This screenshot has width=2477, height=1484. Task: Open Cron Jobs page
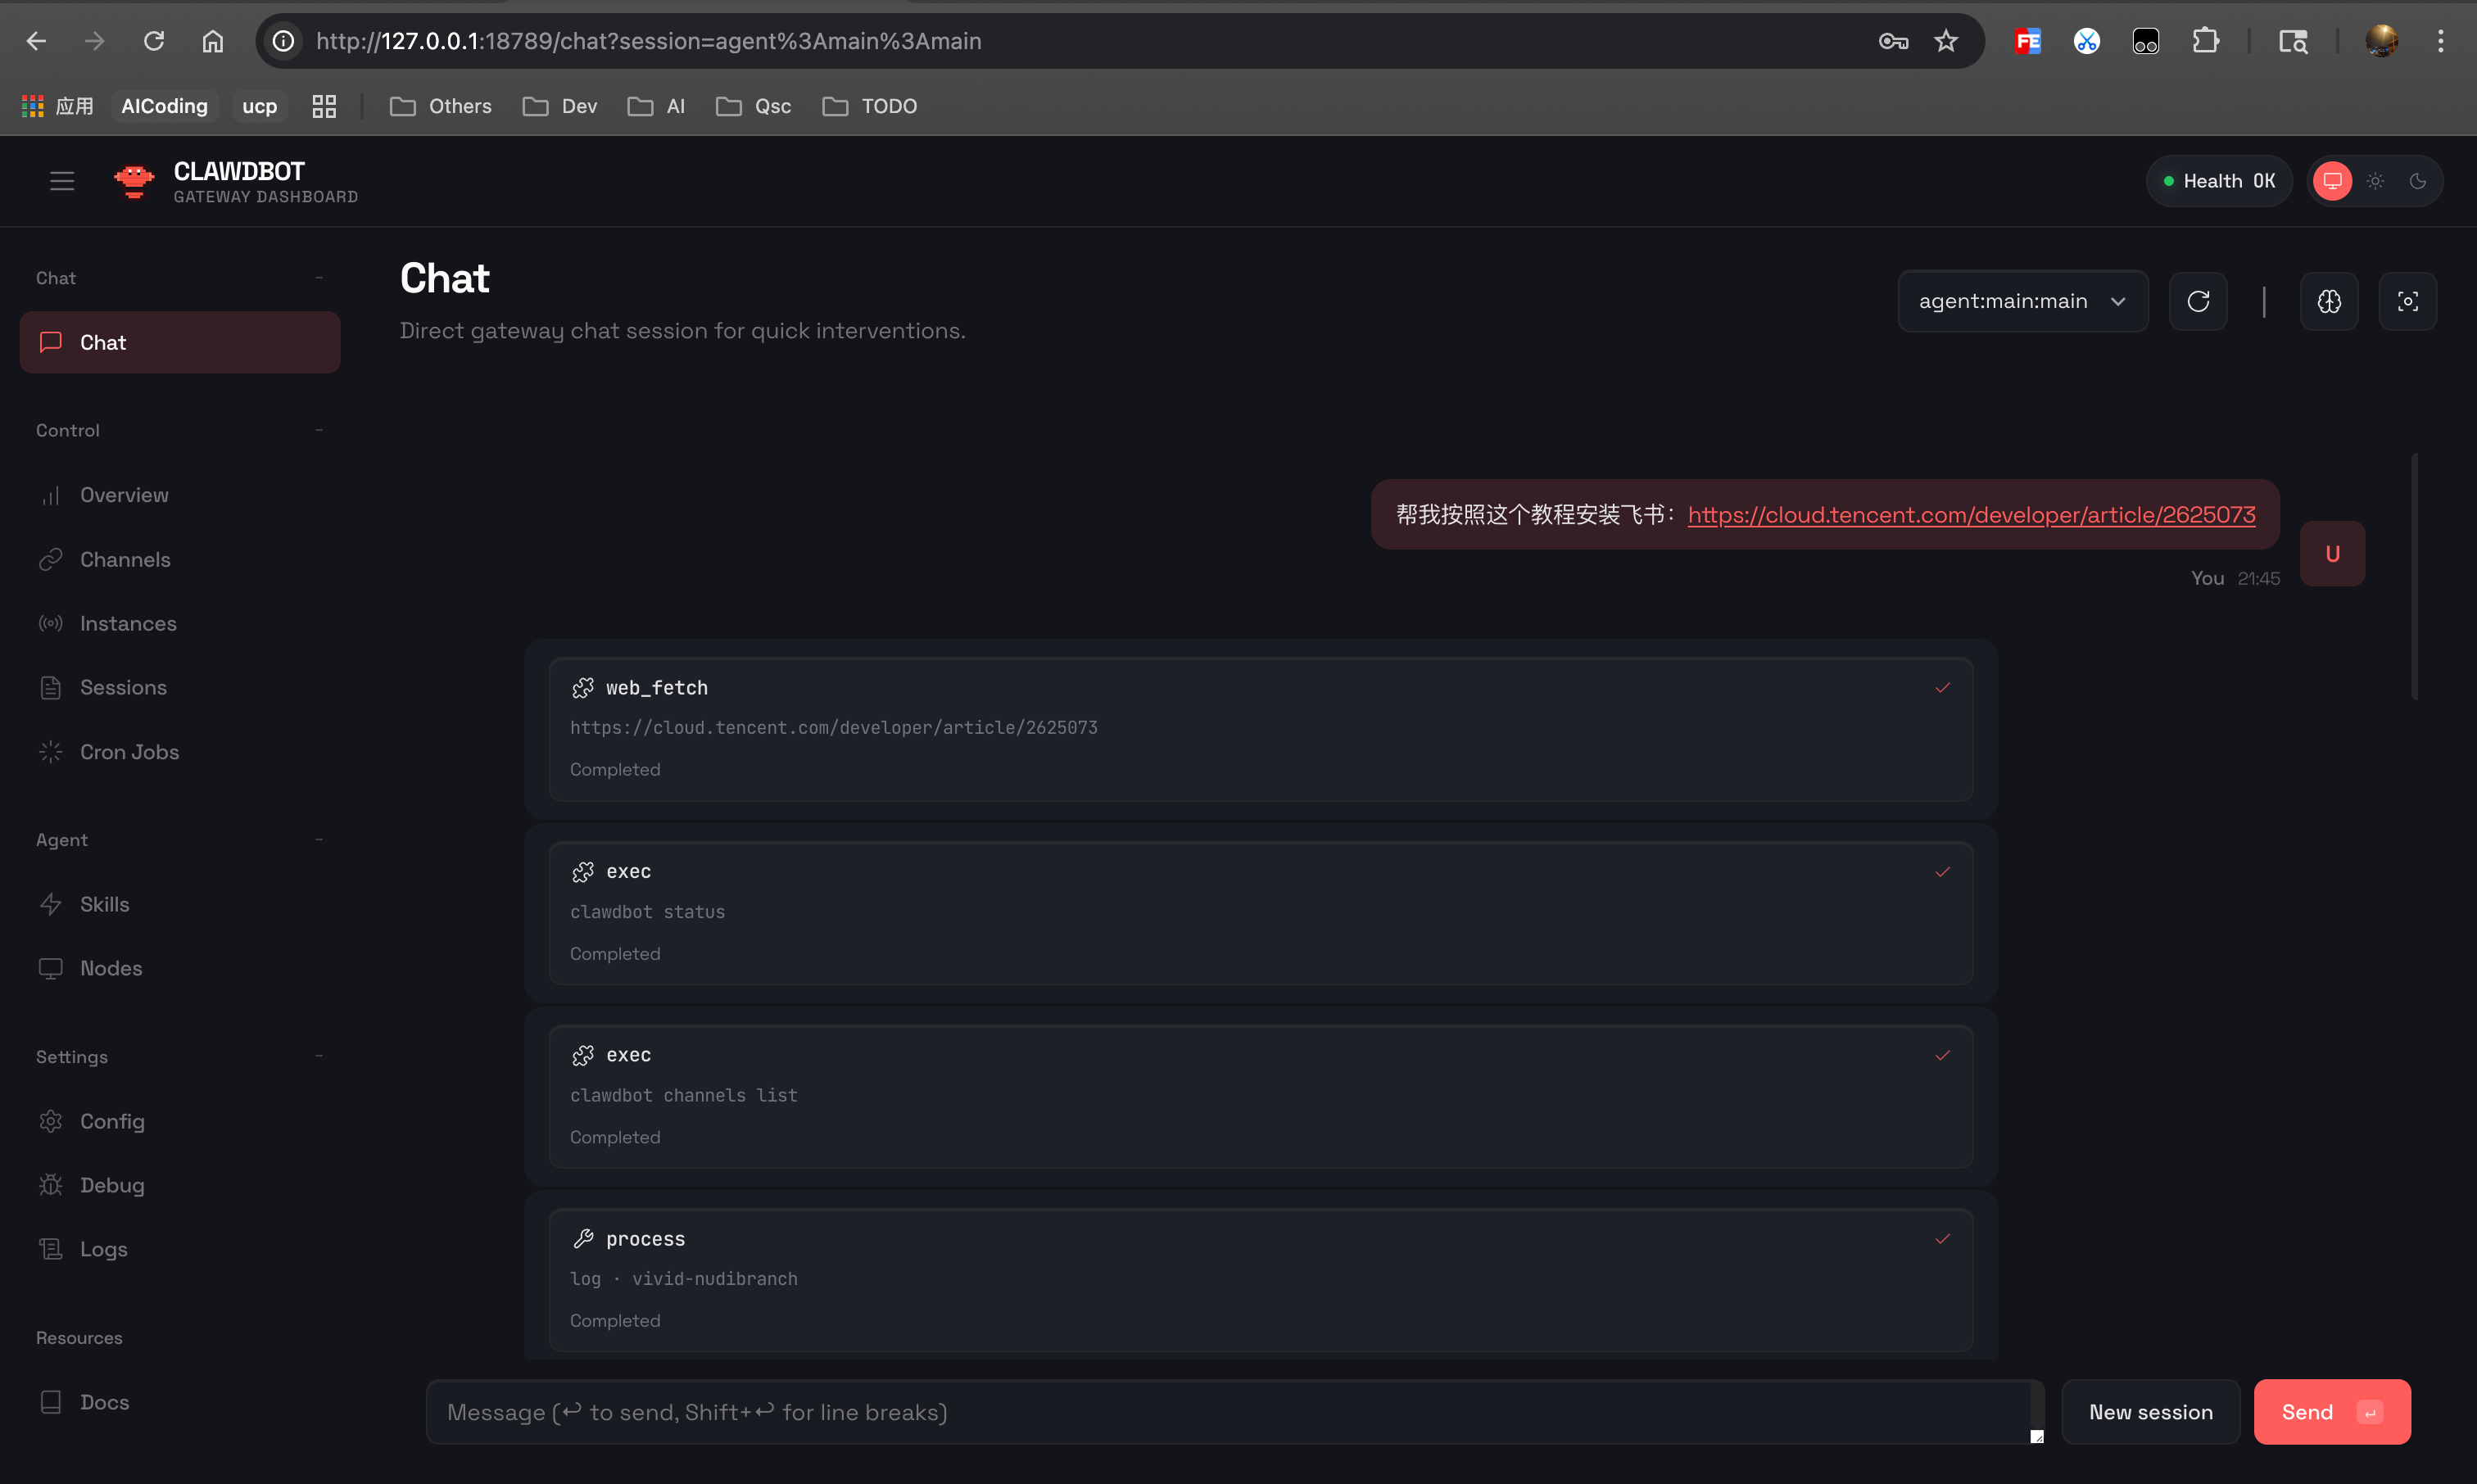coord(180,752)
